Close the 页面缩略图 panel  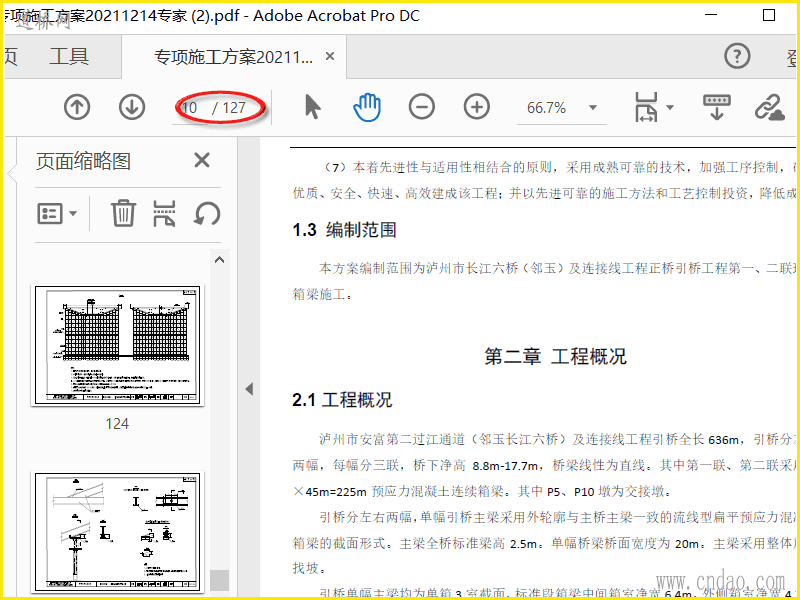click(x=202, y=160)
